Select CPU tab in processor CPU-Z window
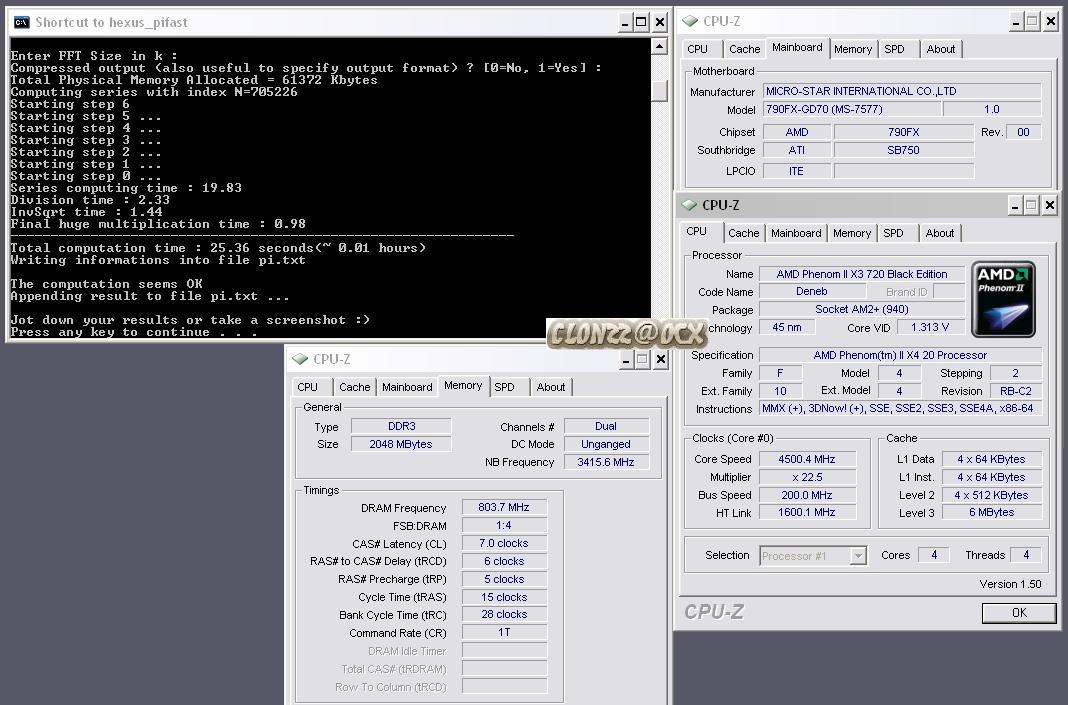Viewport: 1068px width, 705px height. click(x=697, y=232)
